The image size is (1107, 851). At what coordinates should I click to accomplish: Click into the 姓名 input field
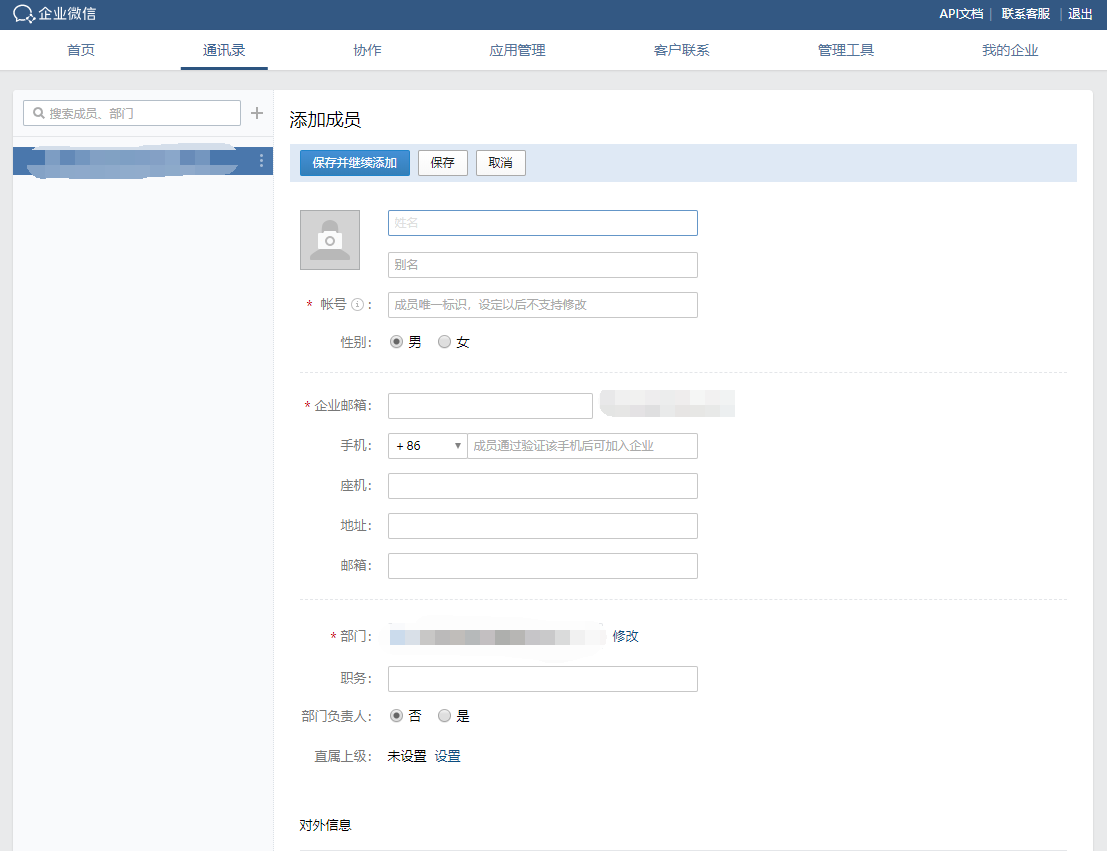[542, 223]
